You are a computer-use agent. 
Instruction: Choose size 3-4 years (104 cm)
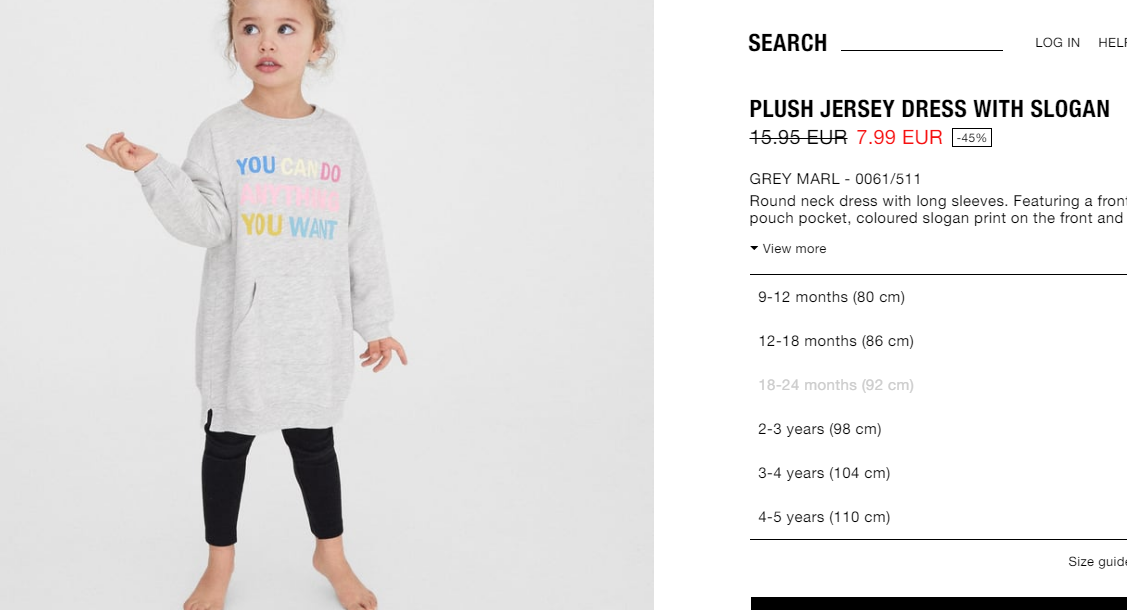[938, 473]
